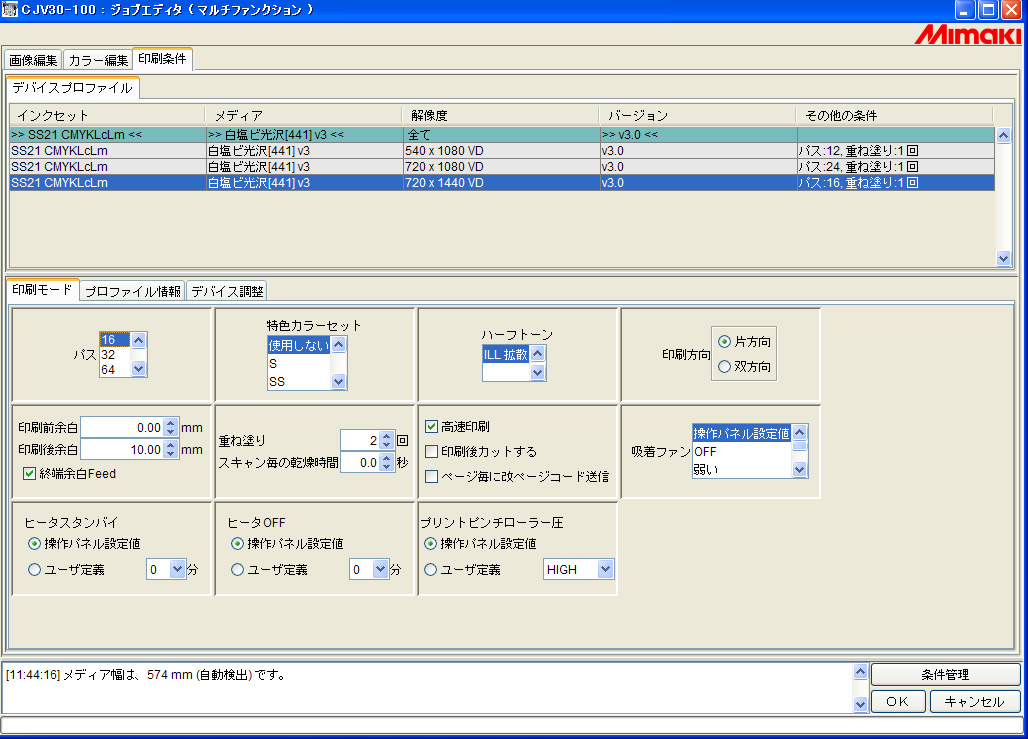Increase スキャン毎の乾燥時間 with up arrow
The height and width of the screenshot is (739, 1028).
click(386, 458)
